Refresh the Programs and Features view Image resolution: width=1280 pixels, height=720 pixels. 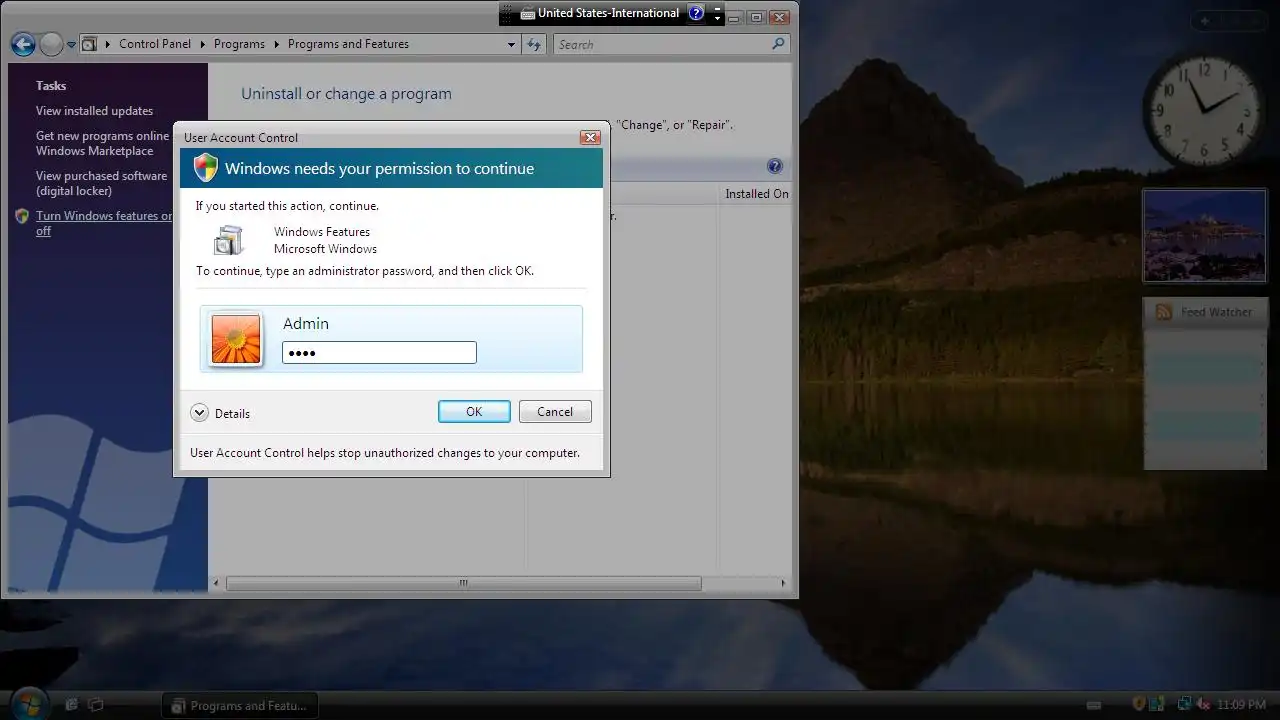(x=533, y=44)
